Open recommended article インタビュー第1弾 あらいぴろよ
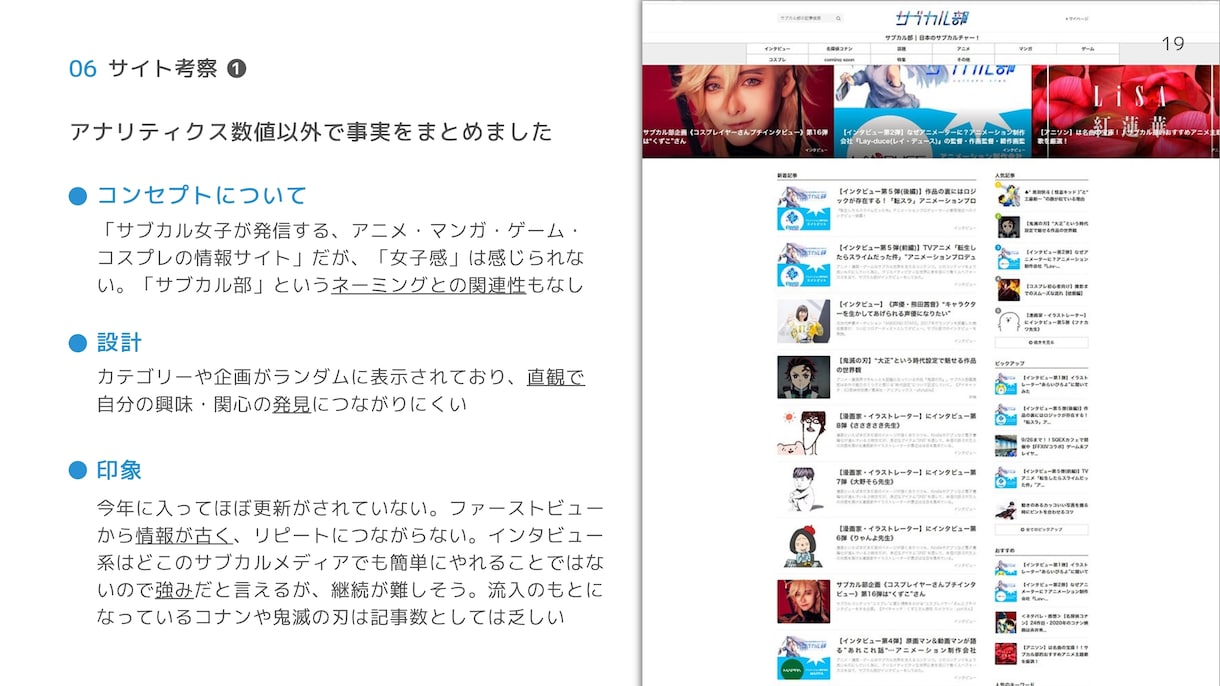The width and height of the screenshot is (1220, 686). point(1055,569)
